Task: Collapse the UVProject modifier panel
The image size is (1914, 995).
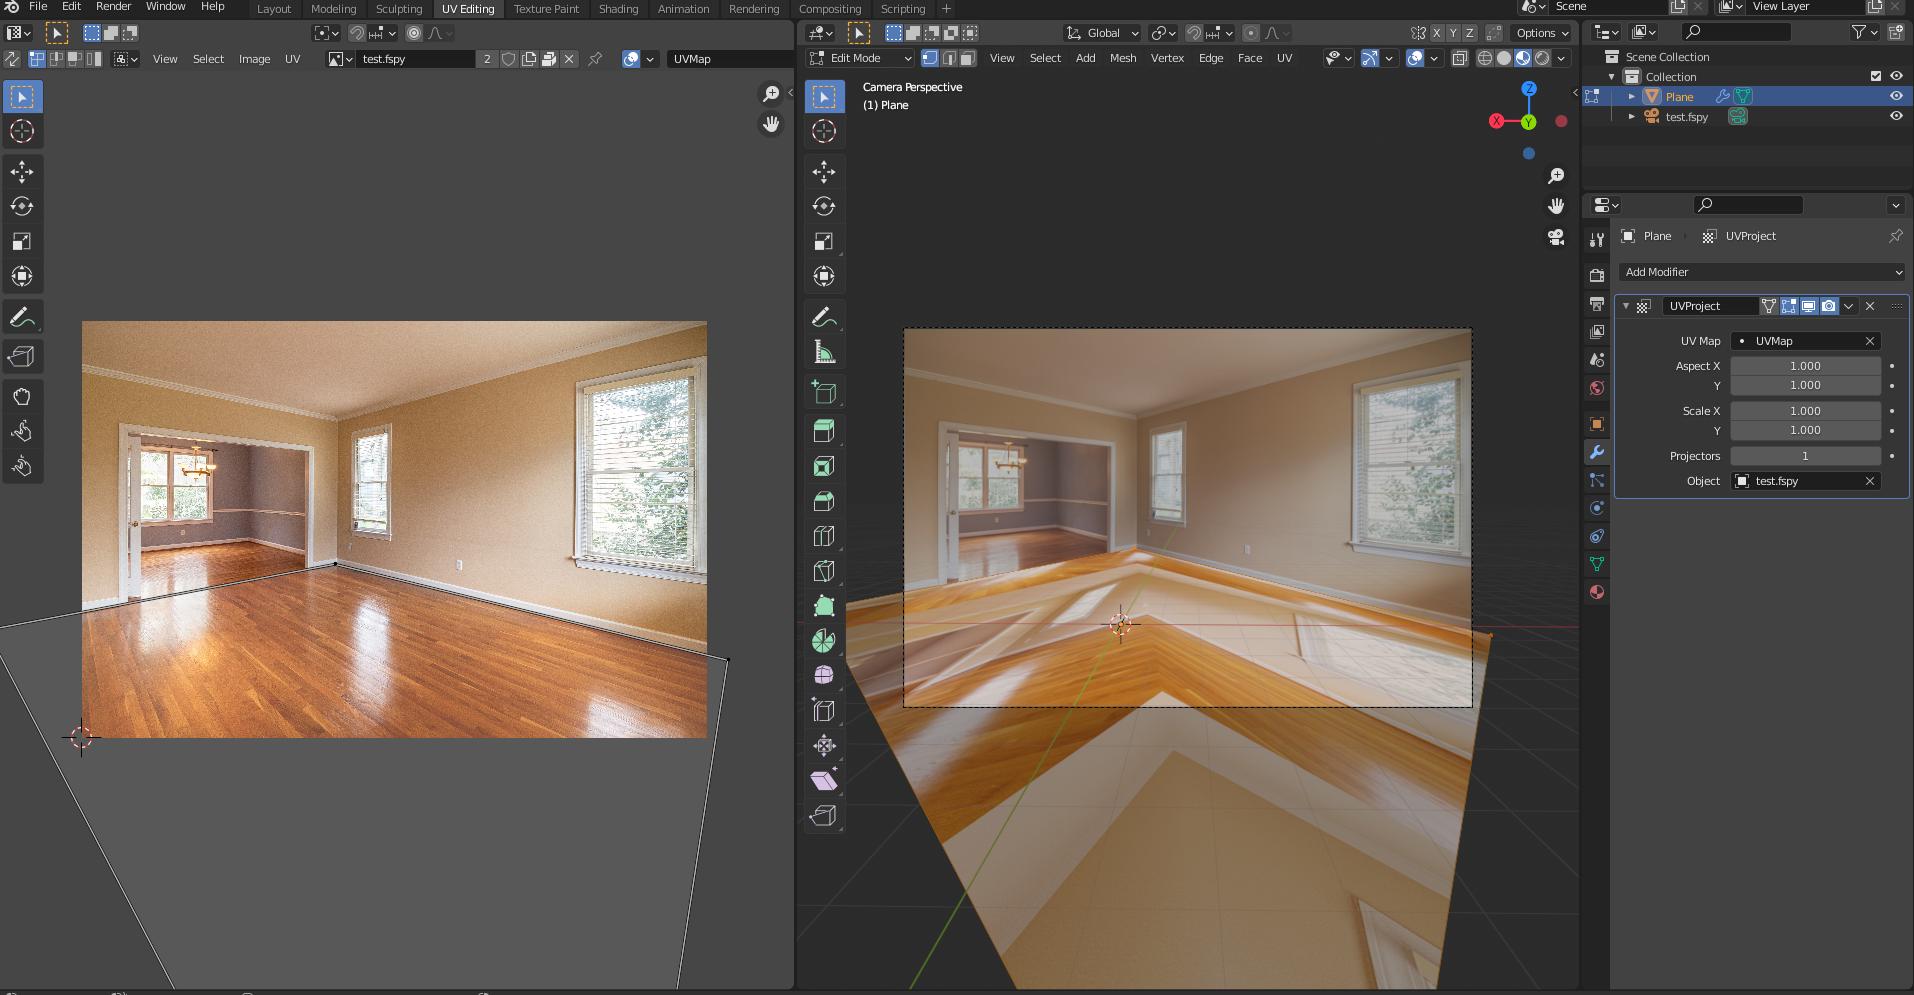Action: click(x=1626, y=306)
